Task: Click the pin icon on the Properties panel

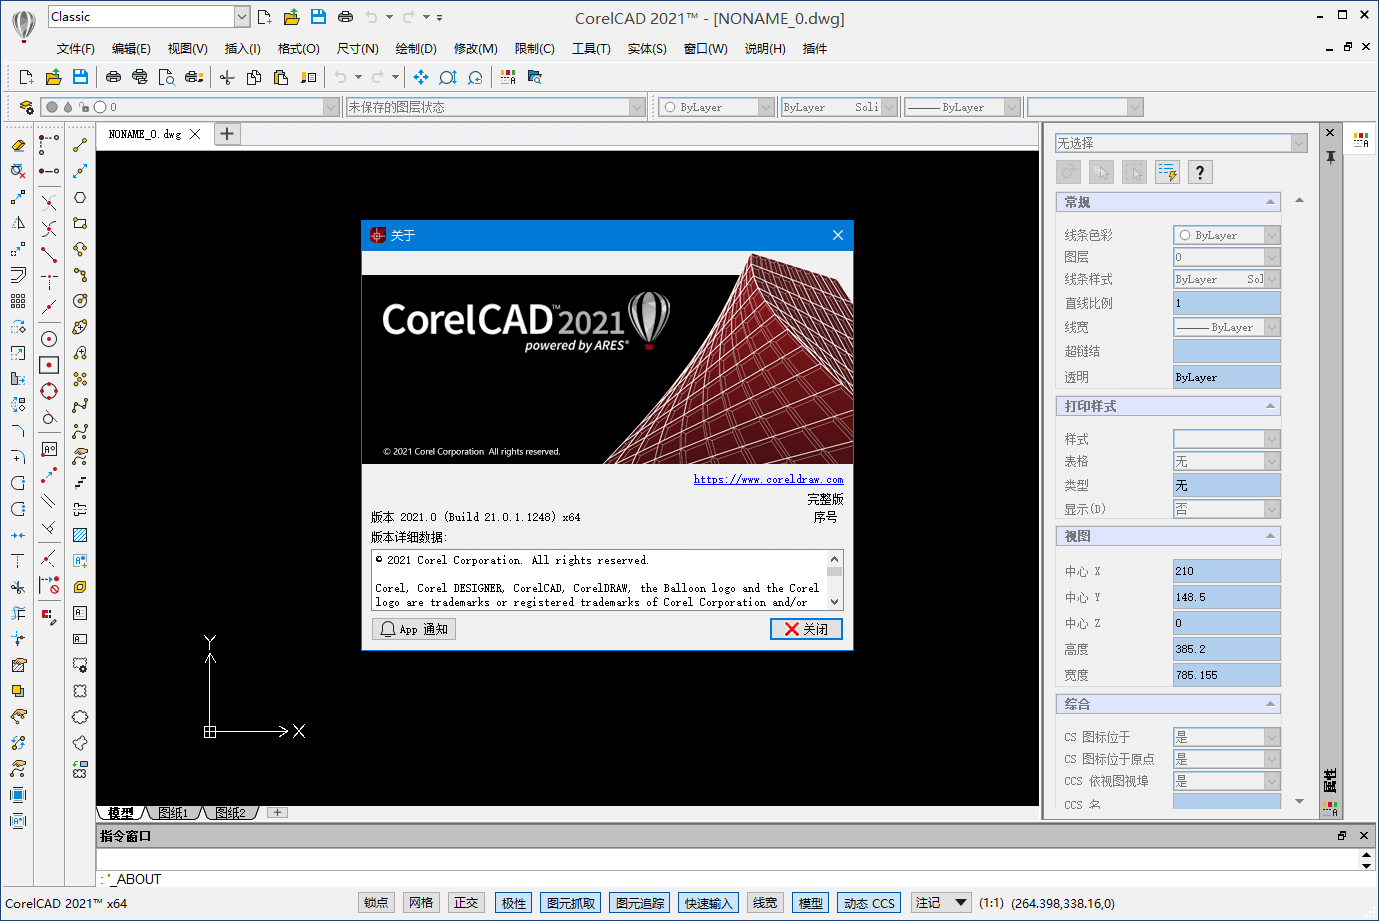Action: [x=1330, y=157]
